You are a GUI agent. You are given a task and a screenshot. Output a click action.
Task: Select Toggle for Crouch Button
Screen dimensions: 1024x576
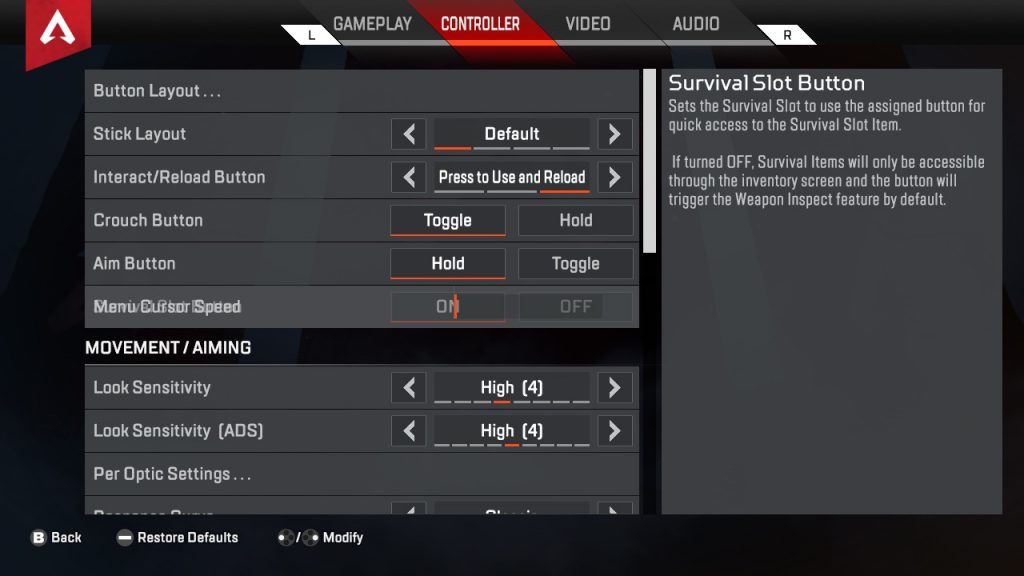click(447, 220)
